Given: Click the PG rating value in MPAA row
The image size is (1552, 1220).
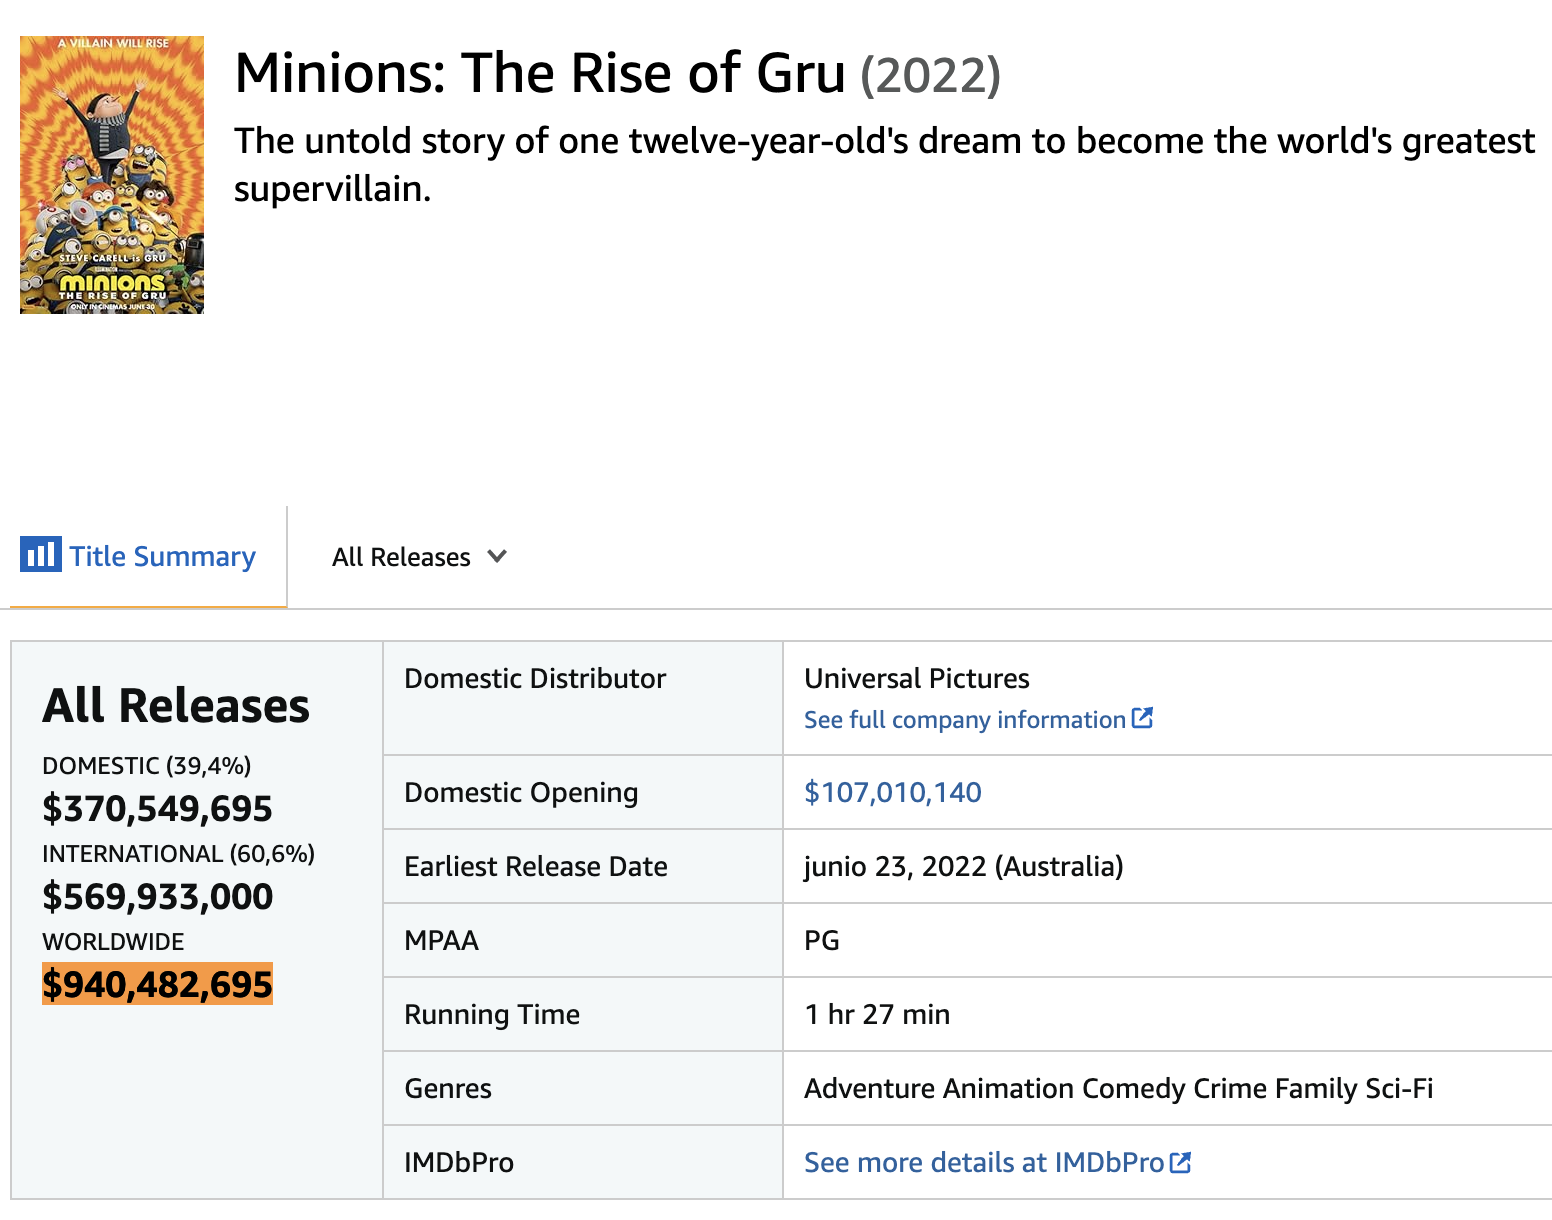Looking at the screenshot, I should click(x=822, y=940).
